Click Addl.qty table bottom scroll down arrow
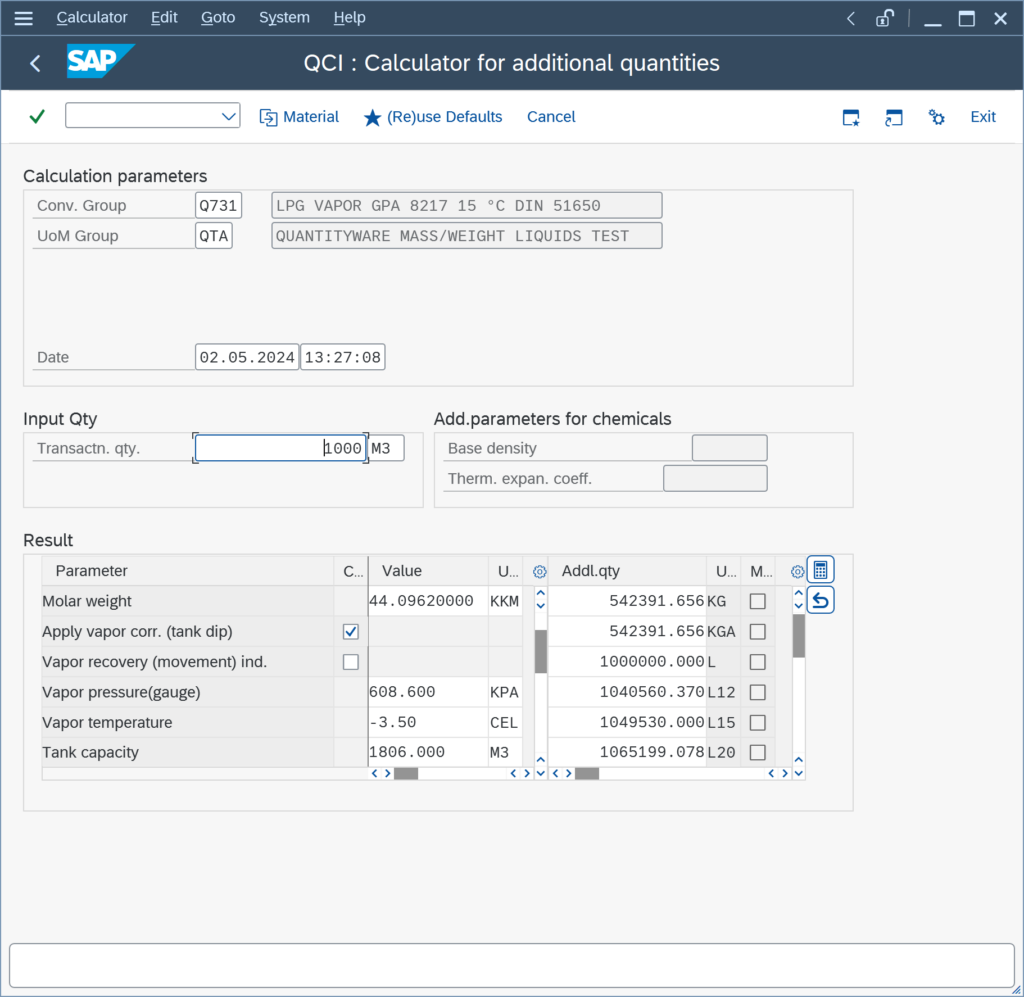This screenshot has height=997, width=1024. pyautogui.click(x=799, y=774)
